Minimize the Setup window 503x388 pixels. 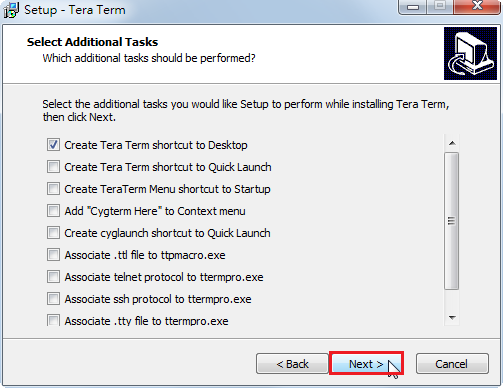413,7
